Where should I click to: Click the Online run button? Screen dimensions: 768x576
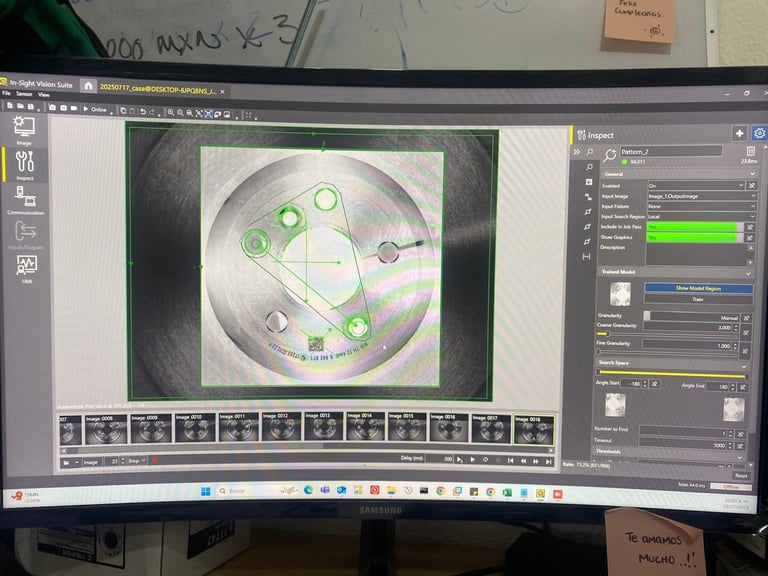coord(95,109)
